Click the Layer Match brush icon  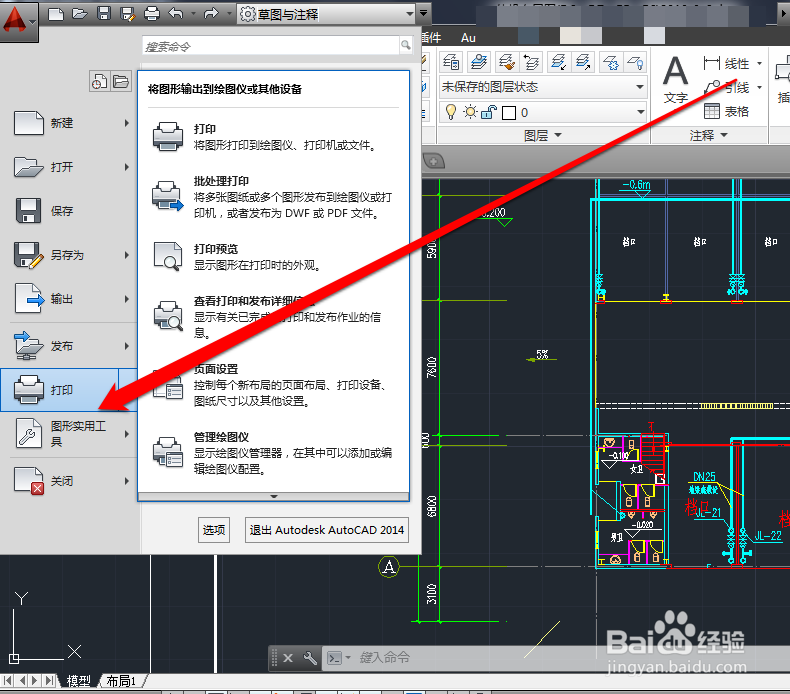tap(507, 62)
